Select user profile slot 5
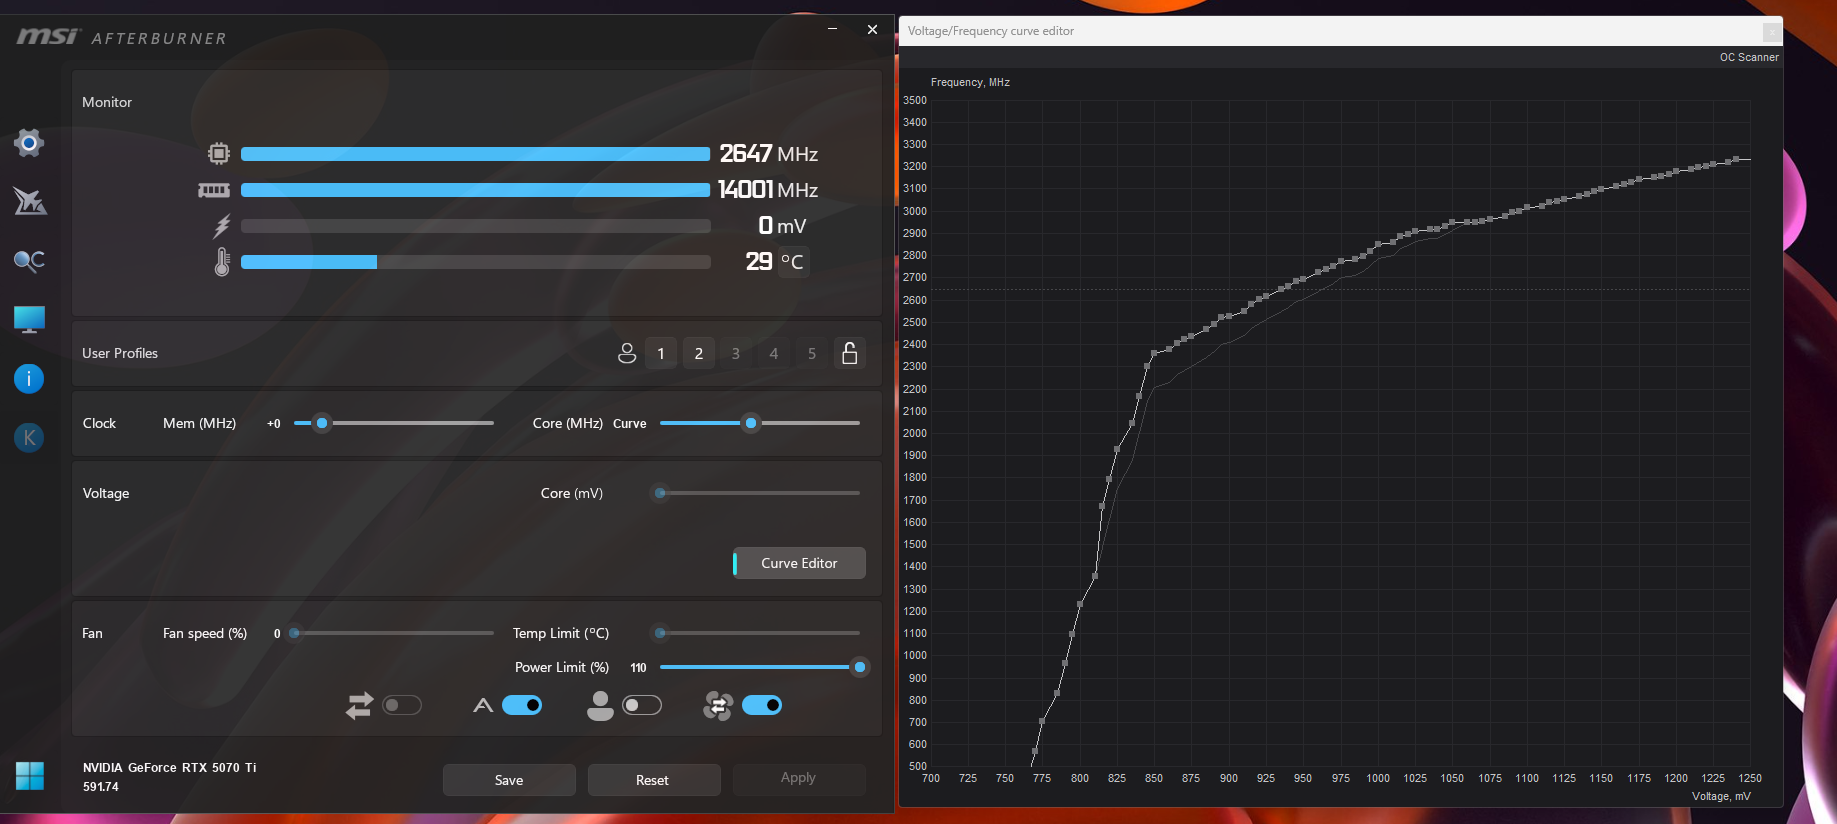The width and height of the screenshot is (1837, 824). click(812, 353)
